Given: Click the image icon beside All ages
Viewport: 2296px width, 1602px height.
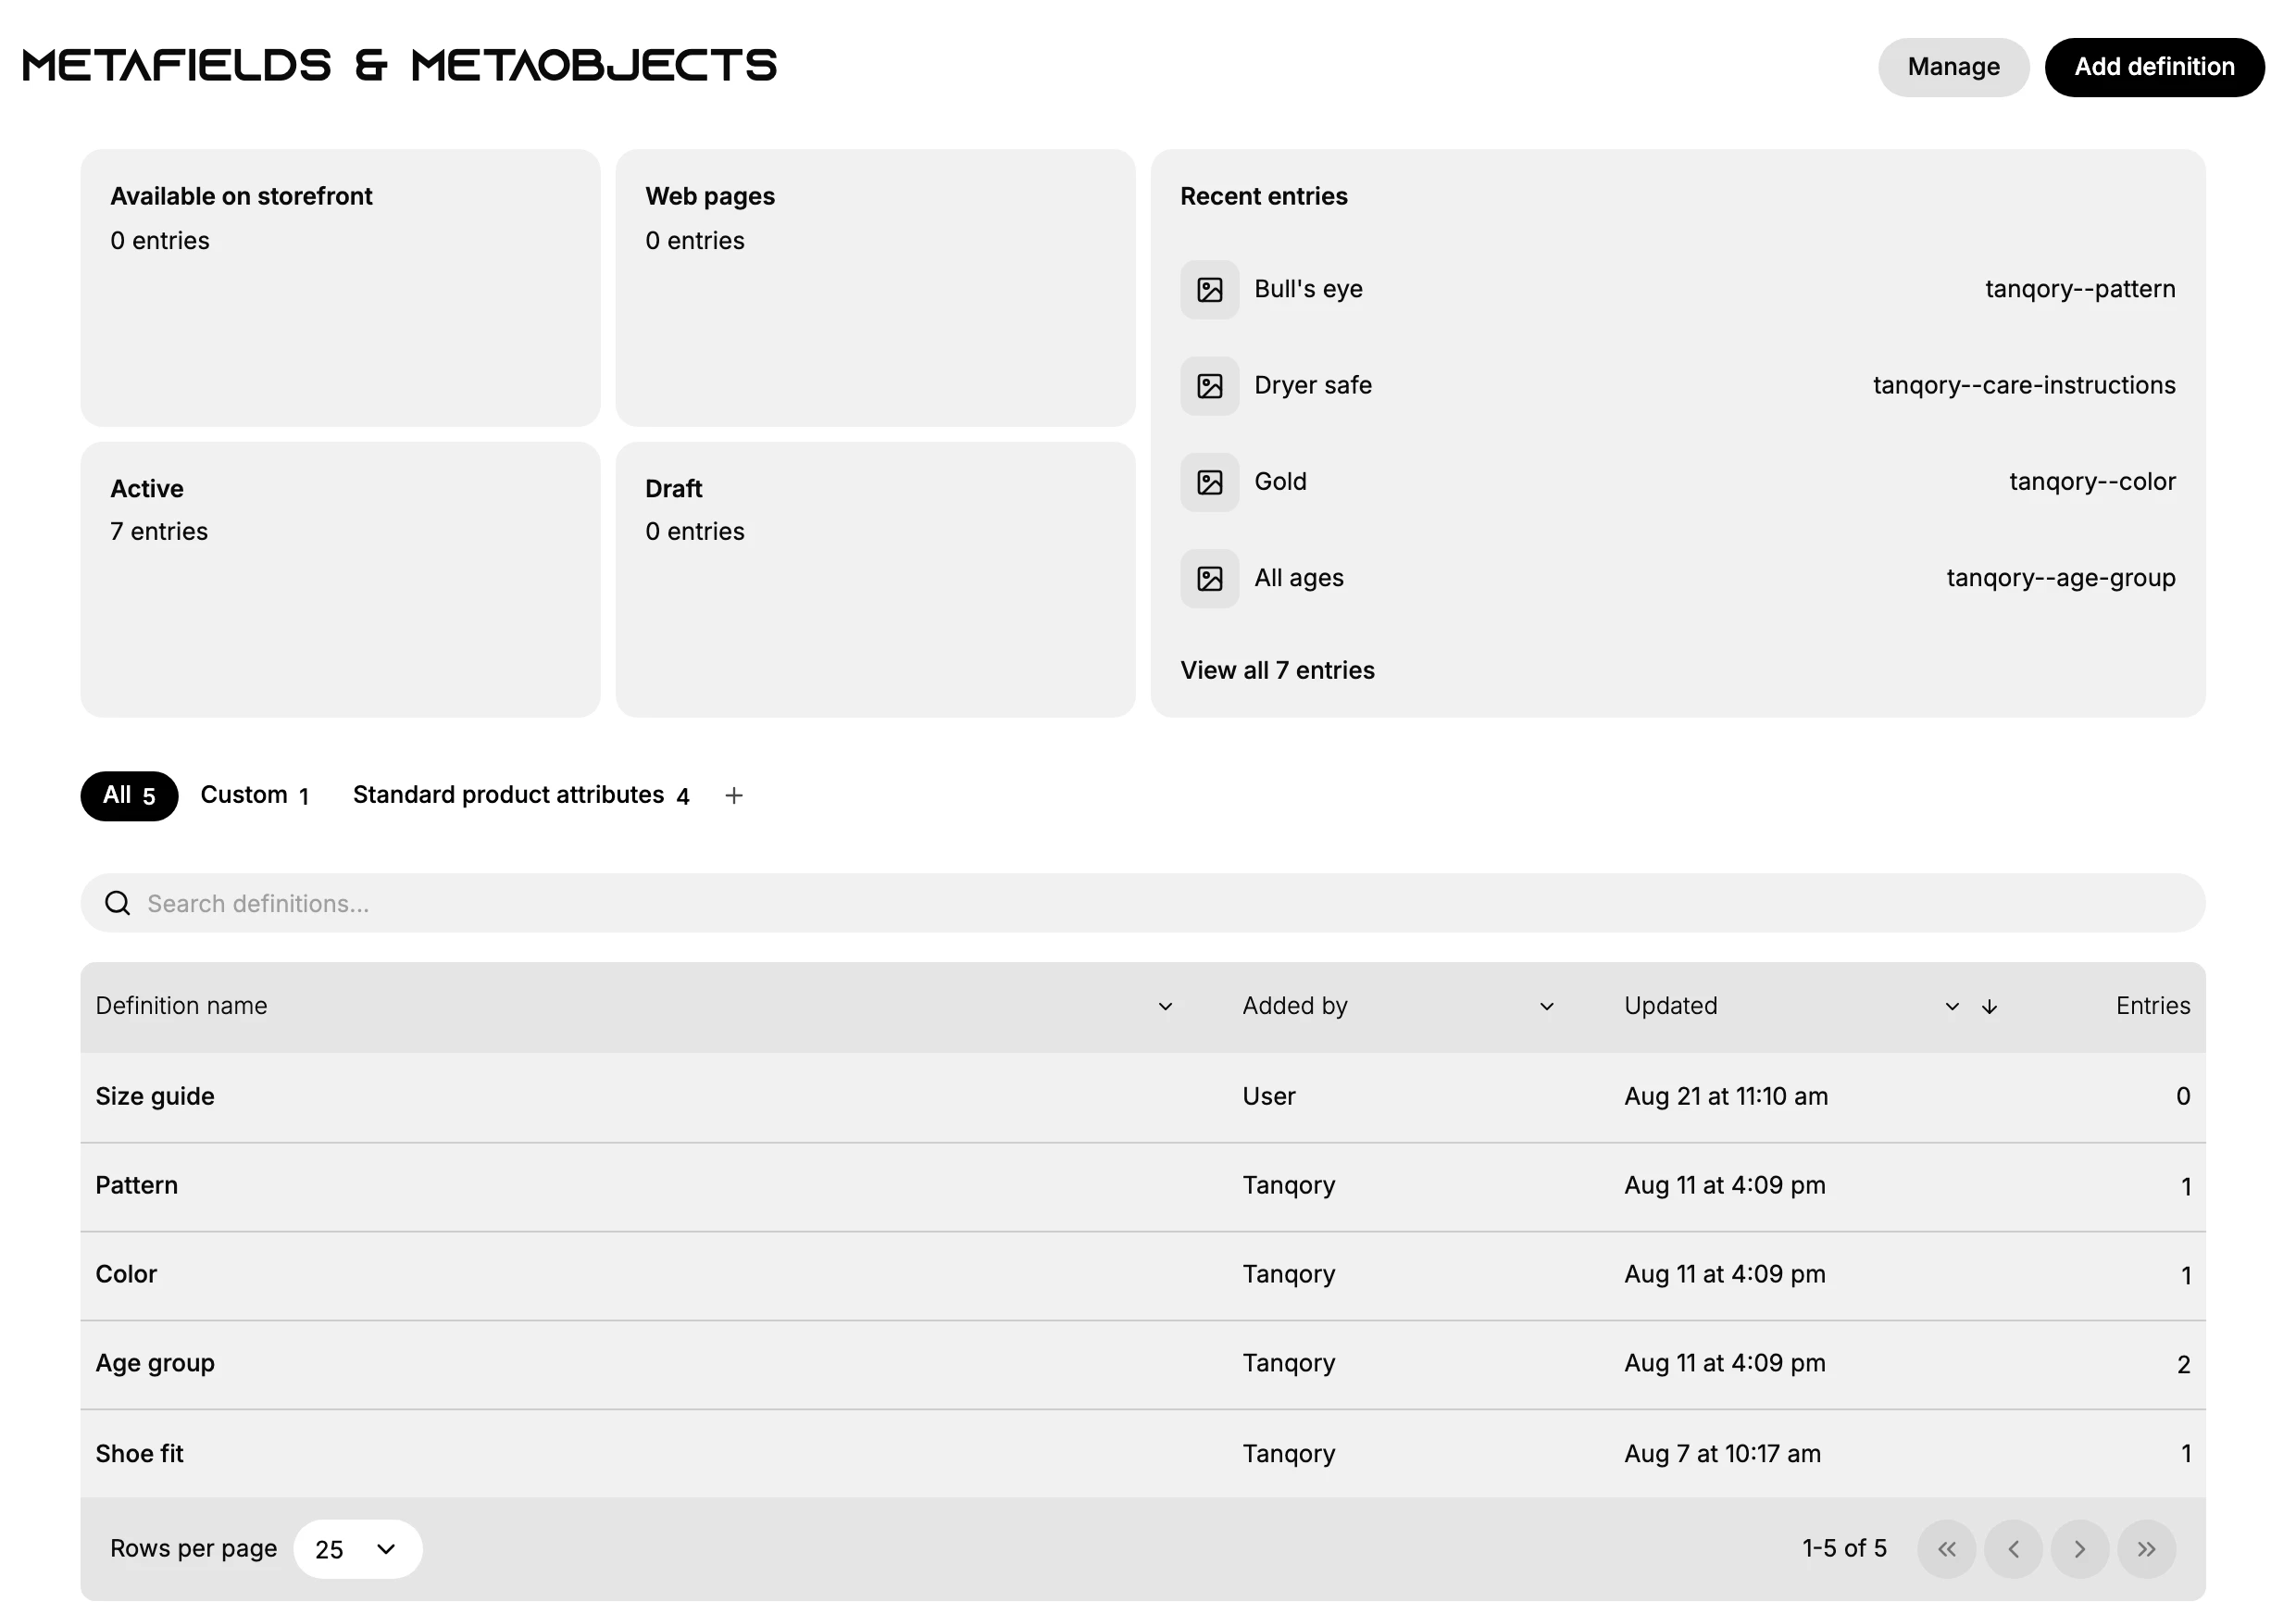Looking at the screenshot, I should tap(1209, 578).
